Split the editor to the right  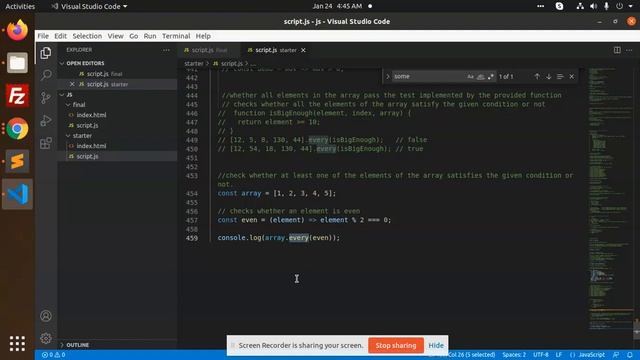(617, 50)
